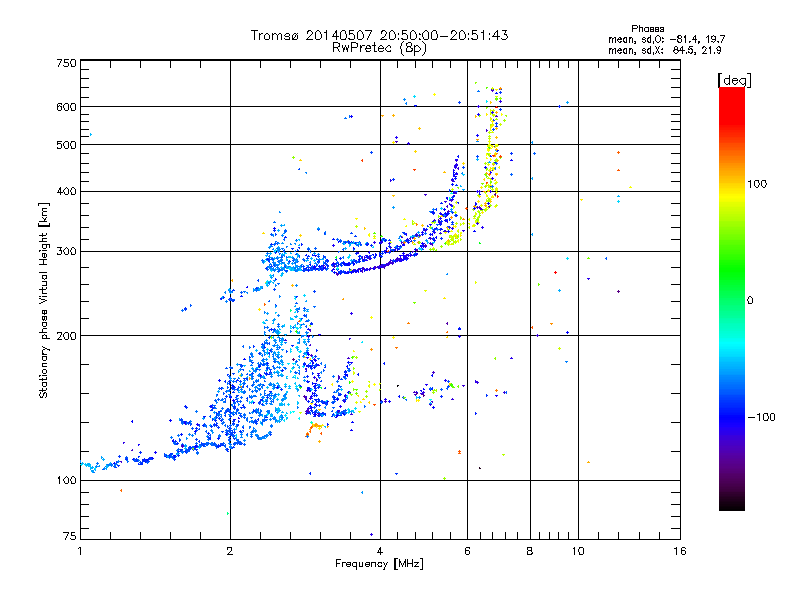This screenshot has height=600, width=800.
Task: Click the y-axis "600" tick label
Action: coord(67,107)
